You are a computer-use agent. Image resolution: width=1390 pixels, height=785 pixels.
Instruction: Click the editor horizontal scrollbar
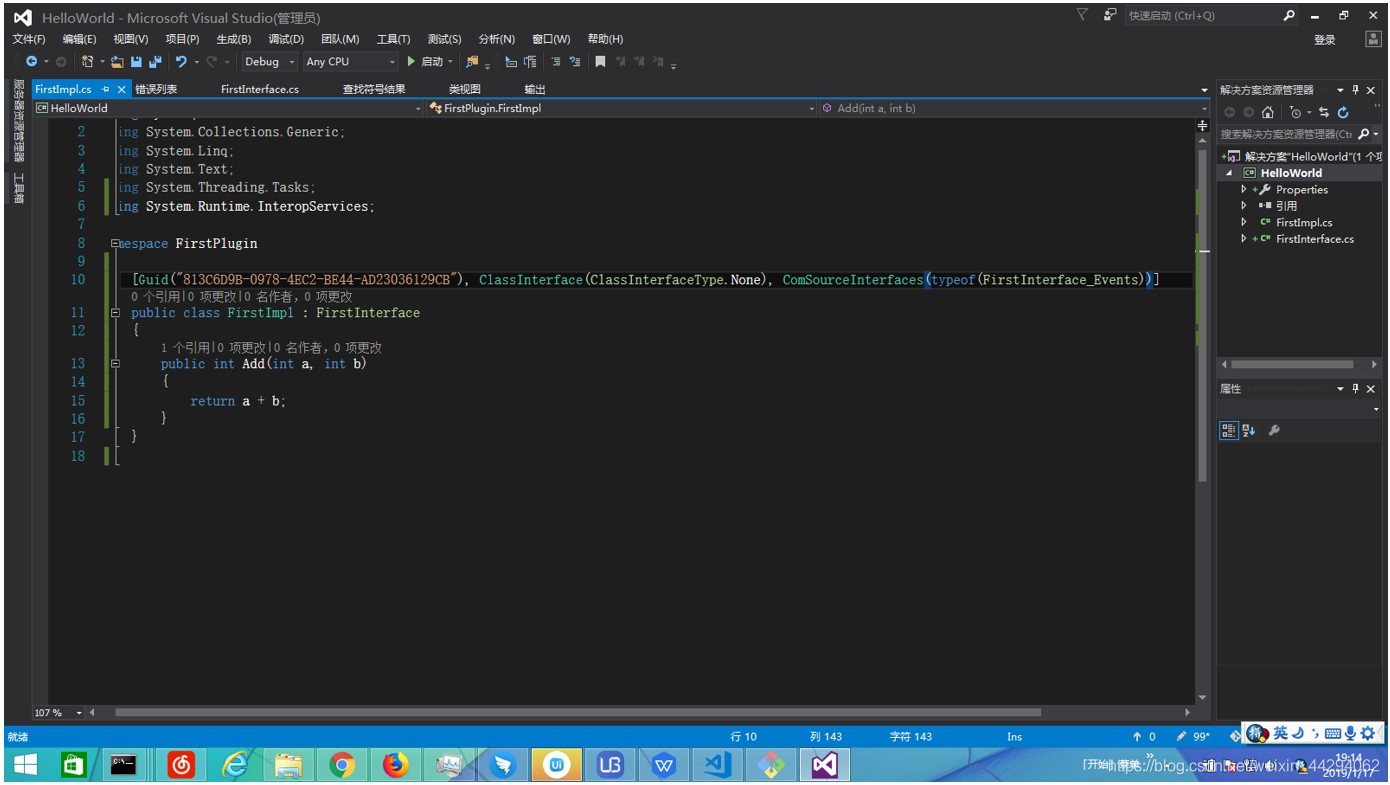578,713
